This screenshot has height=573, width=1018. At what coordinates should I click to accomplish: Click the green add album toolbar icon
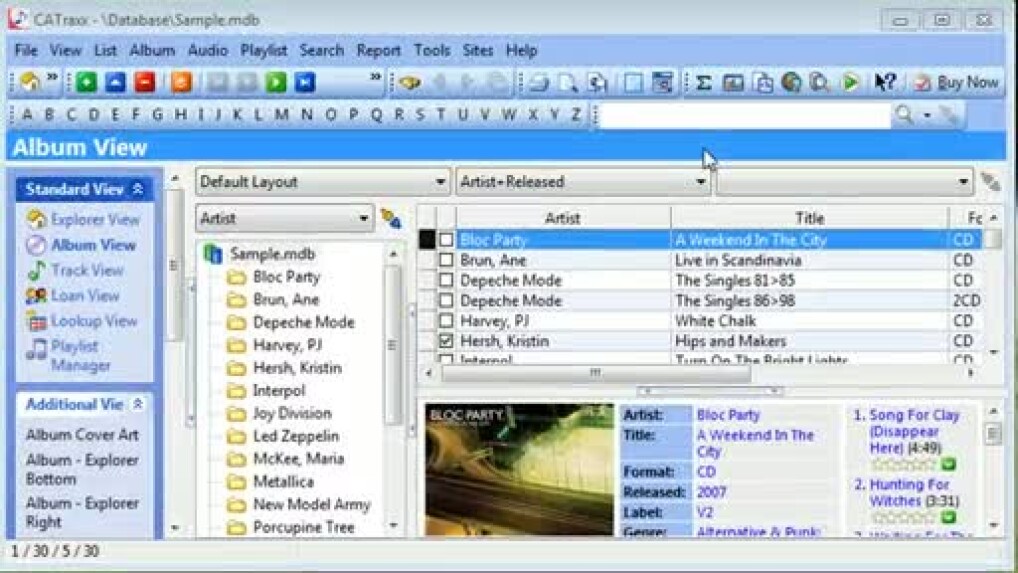tap(87, 82)
